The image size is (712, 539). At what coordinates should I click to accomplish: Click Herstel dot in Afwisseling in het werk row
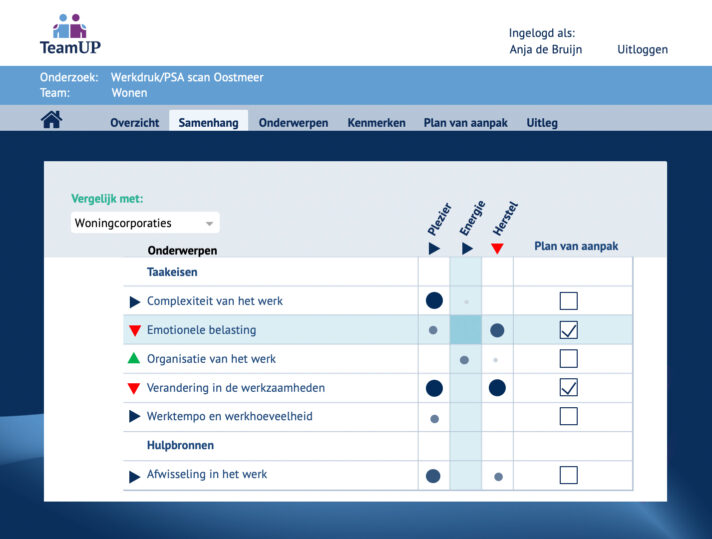499,477
